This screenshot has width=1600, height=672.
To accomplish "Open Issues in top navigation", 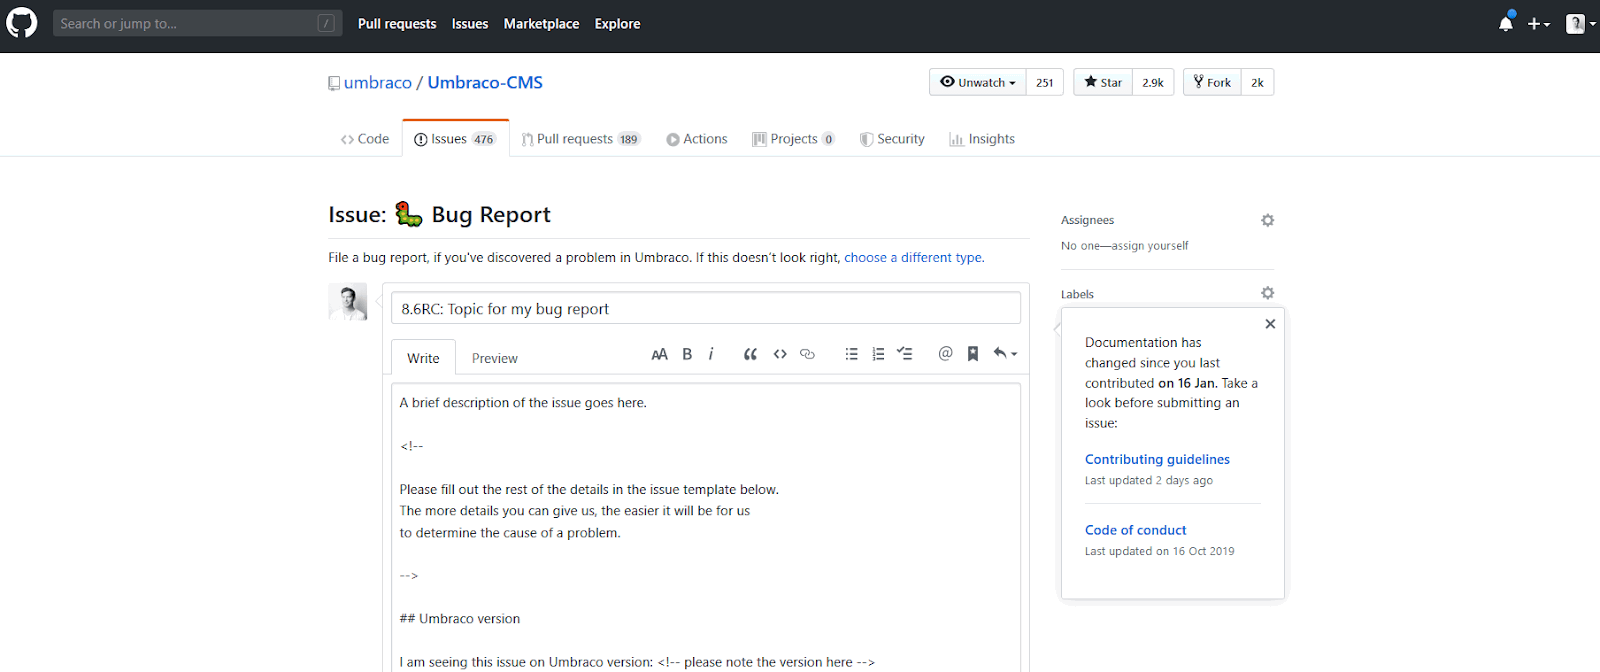I will click(x=470, y=23).
